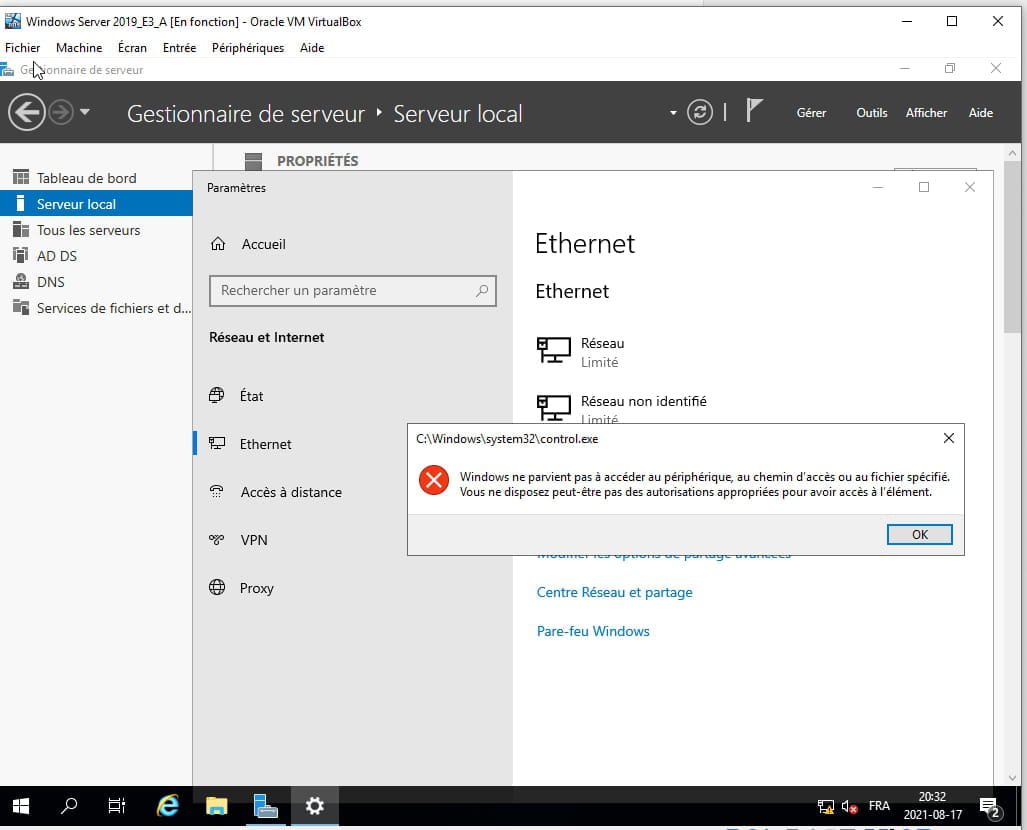Click the Accès à distance dial-up icon
Viewport: 1027px width, 830px height.
(216, 491)
